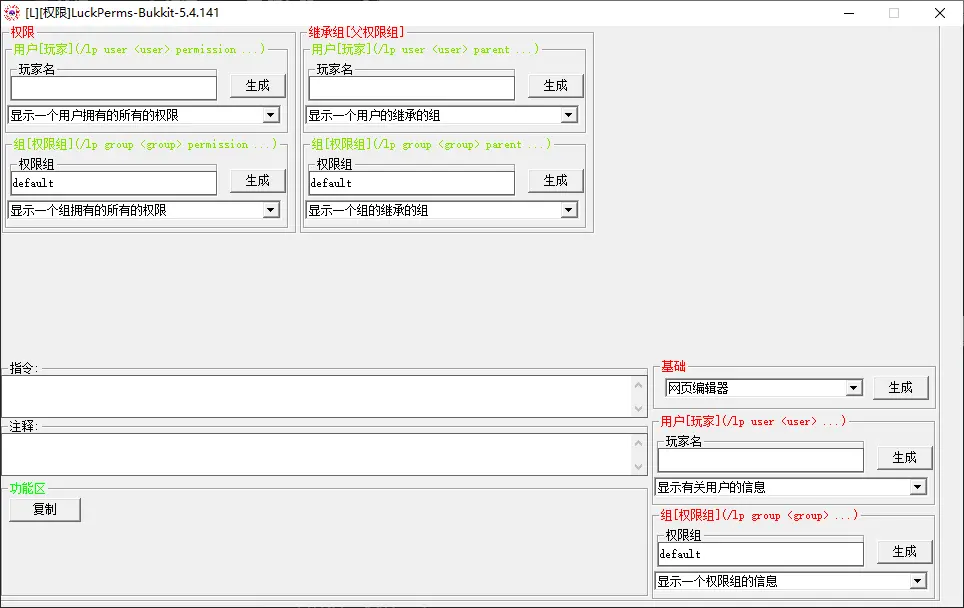Click down arrow of 指令 box scrollbar

(638, 408)
